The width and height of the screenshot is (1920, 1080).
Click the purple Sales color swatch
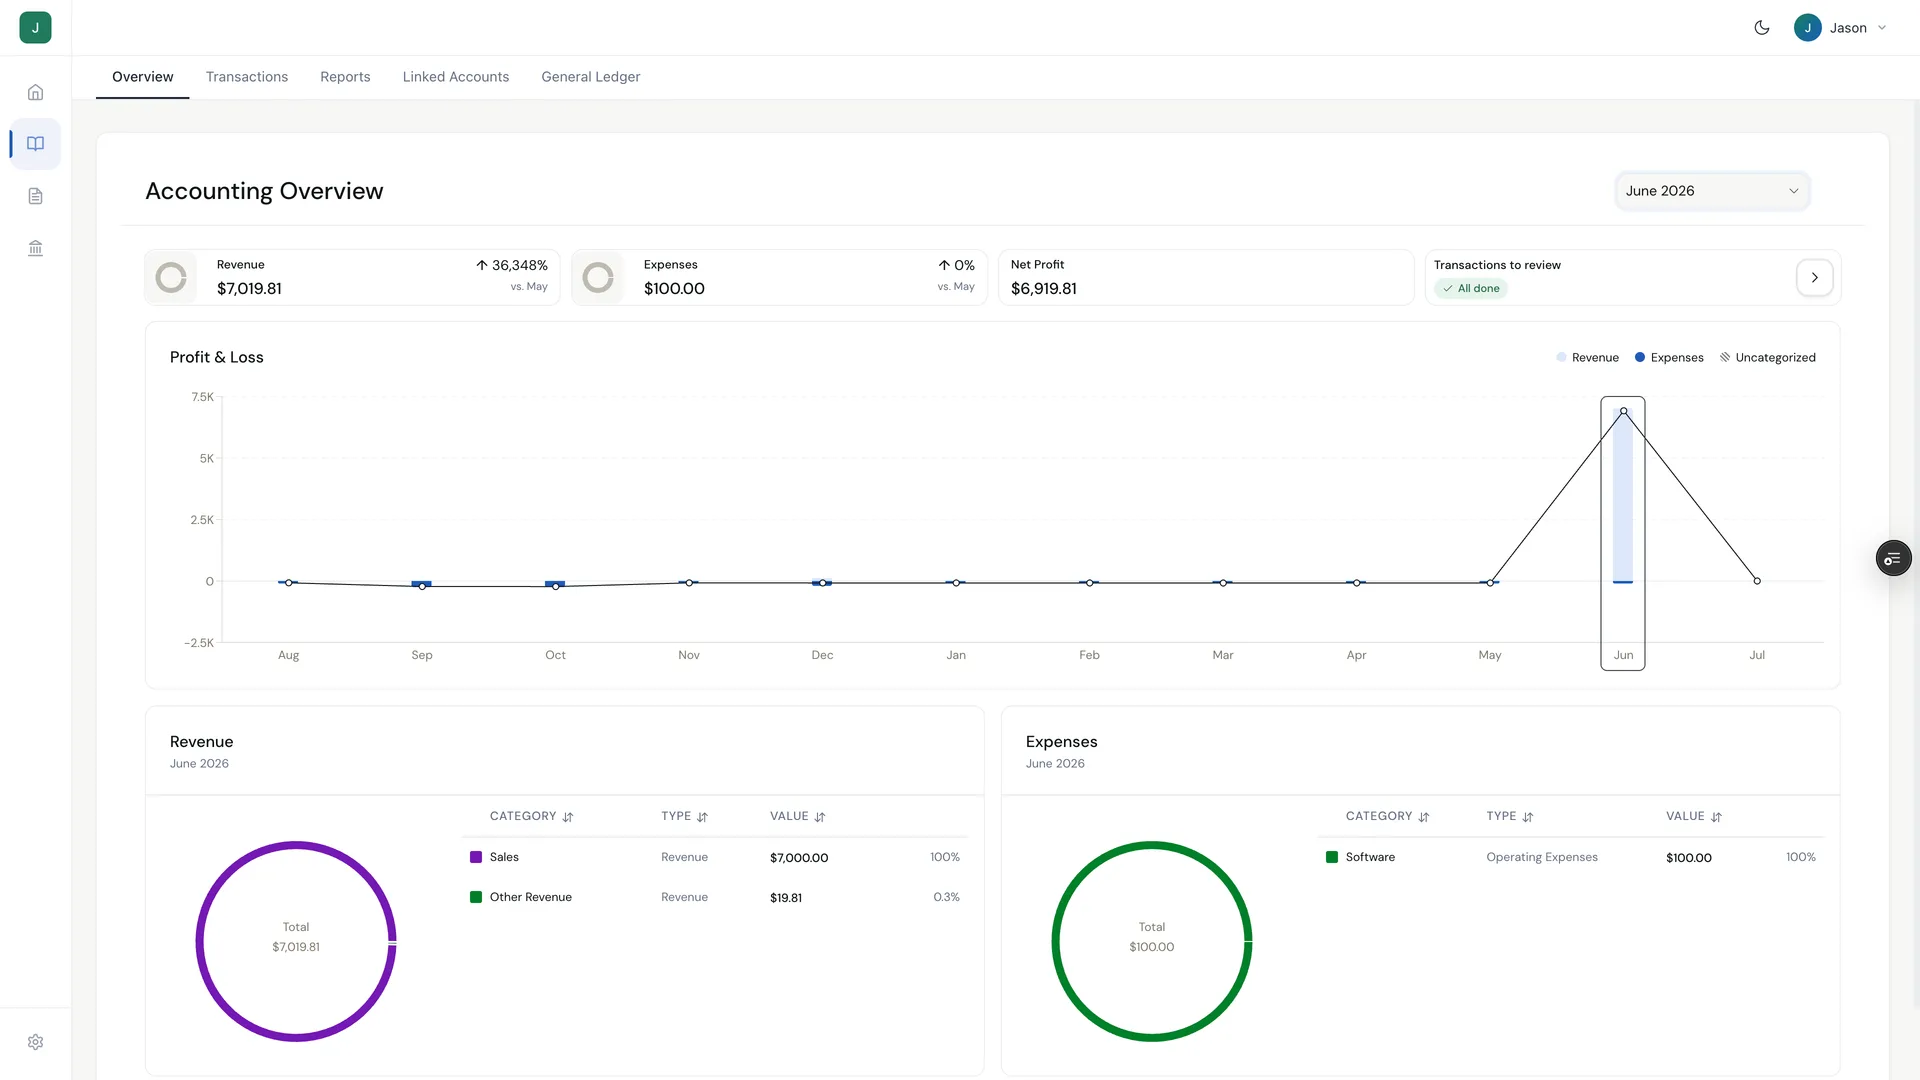[x=476, y=858]
